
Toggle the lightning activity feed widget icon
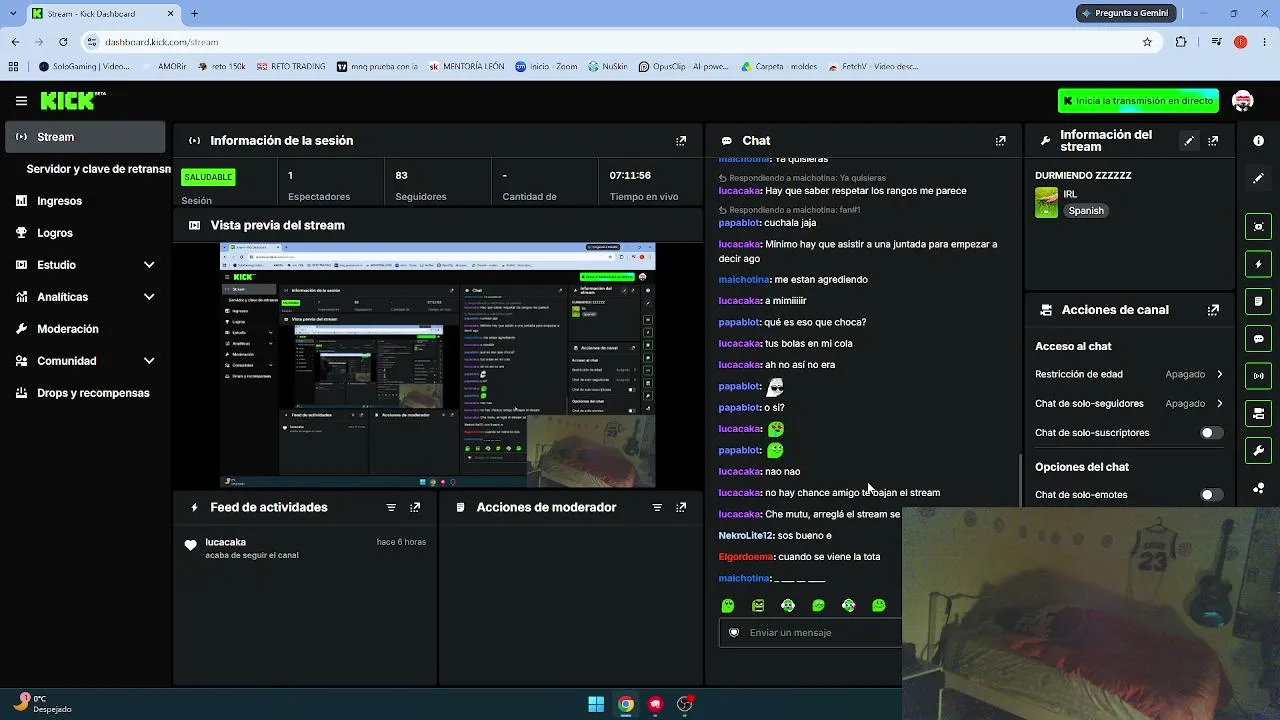pyautogui.click(x=1259, y=264)
